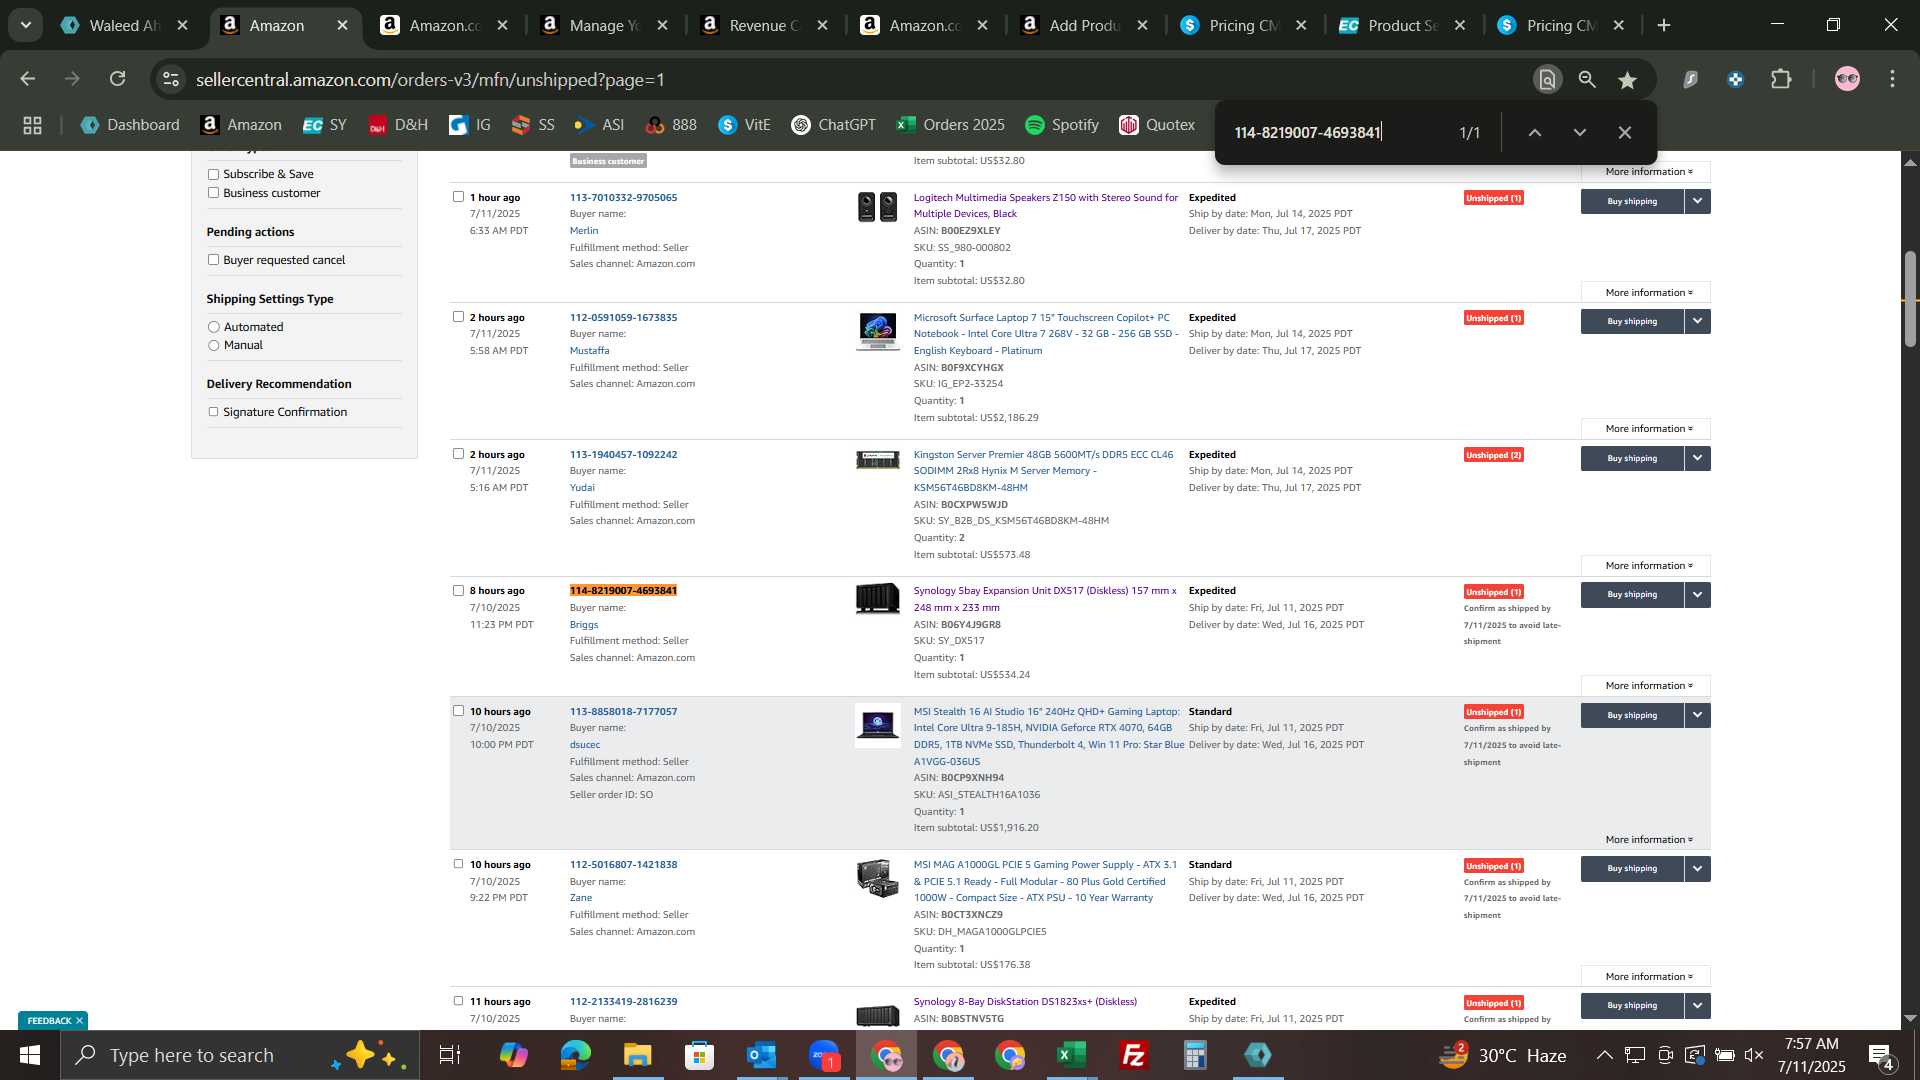1920x1080 pixels.
Task: Open Outlook from the taskbar
Action: pos(761,1055)
